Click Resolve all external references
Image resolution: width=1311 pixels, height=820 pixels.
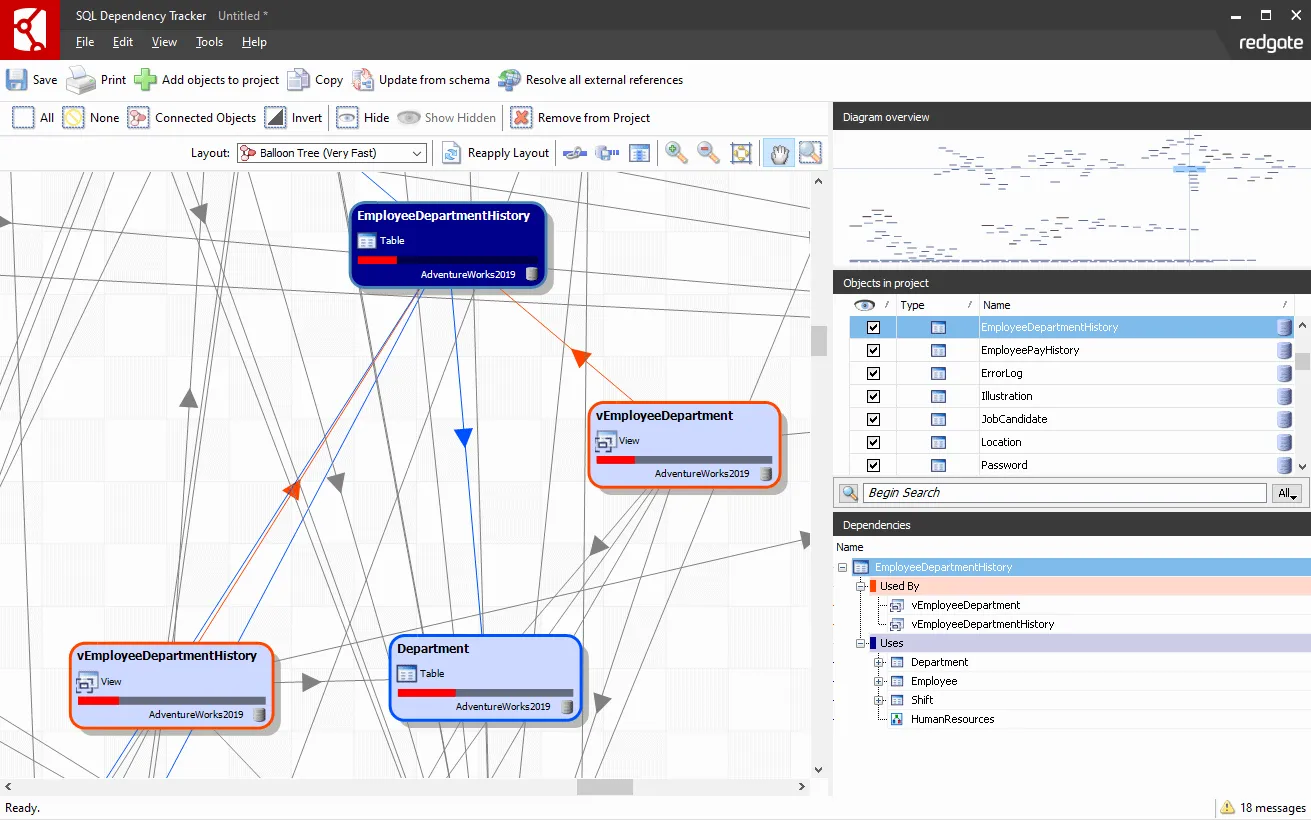(509, 79)
